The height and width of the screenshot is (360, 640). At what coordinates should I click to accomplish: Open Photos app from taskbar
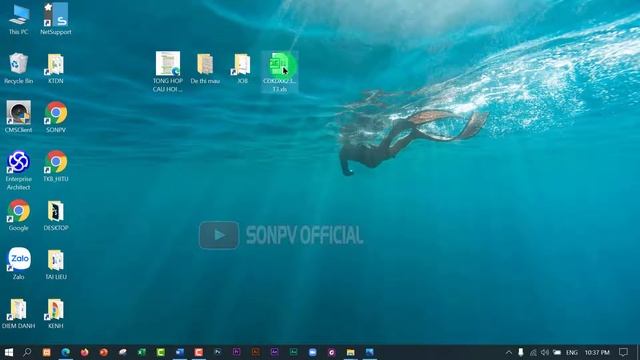click(x=369, y=352)
